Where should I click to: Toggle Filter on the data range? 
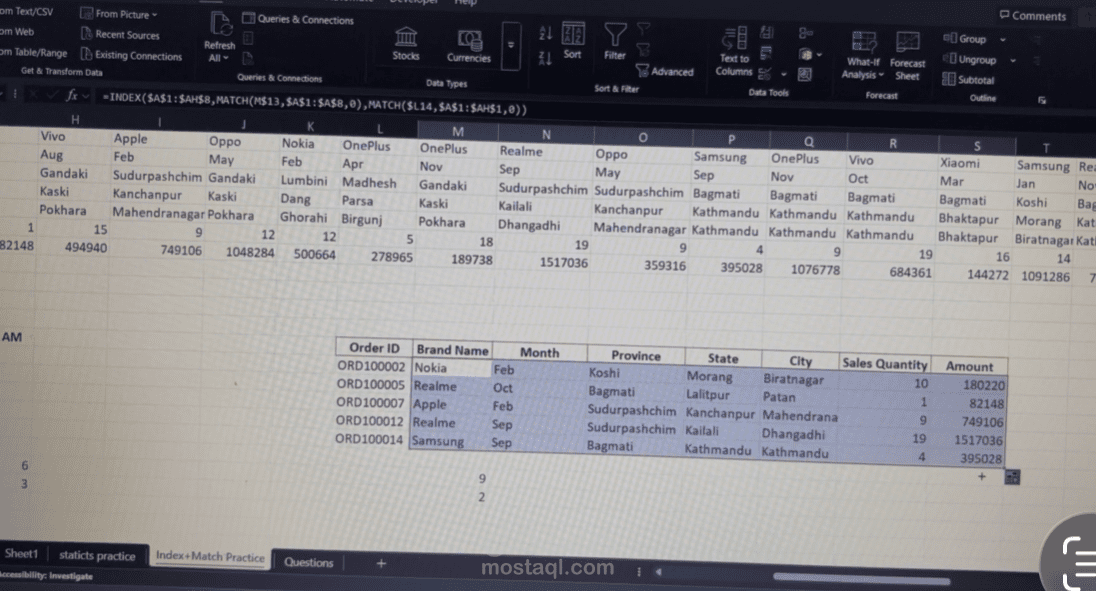(614, 40)
